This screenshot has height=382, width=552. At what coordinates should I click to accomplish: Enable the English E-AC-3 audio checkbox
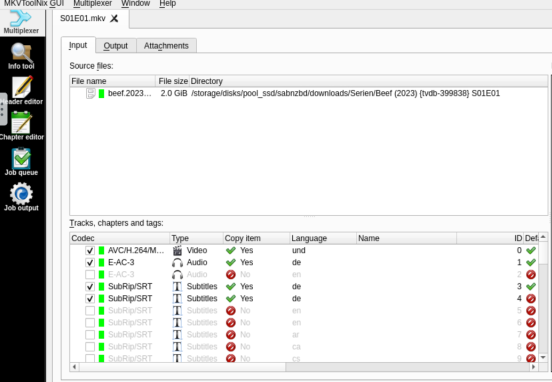click(90, 274)
